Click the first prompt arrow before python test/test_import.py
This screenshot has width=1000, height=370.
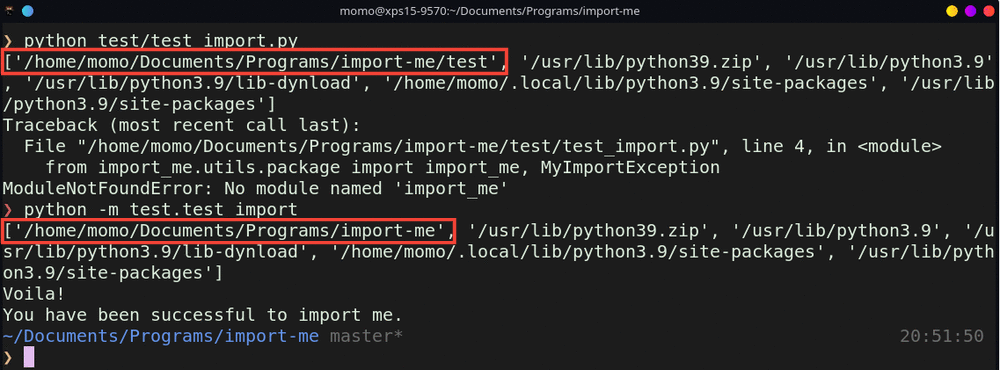(x=8, y=42)
